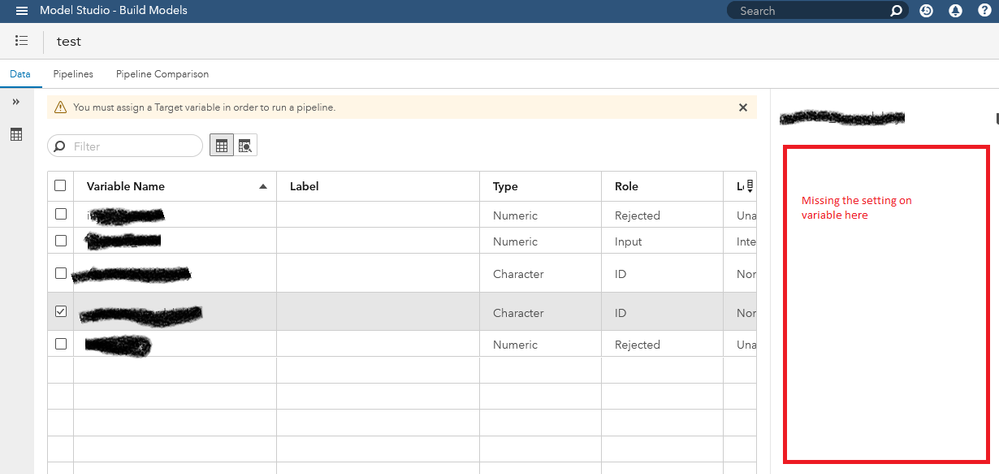
Task: Open the recent items clock icon
Action: [x=927, y=11]
